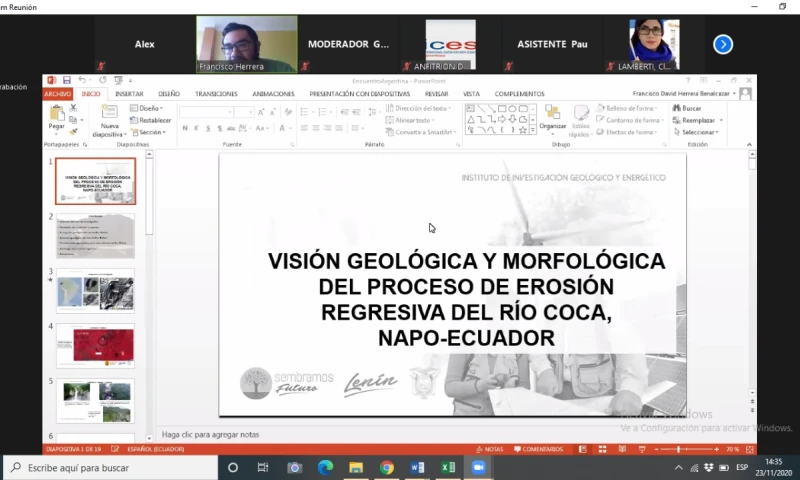Click the COMENTARIOS button in status bar
The image size is (800, 480).
coord(538,449)
